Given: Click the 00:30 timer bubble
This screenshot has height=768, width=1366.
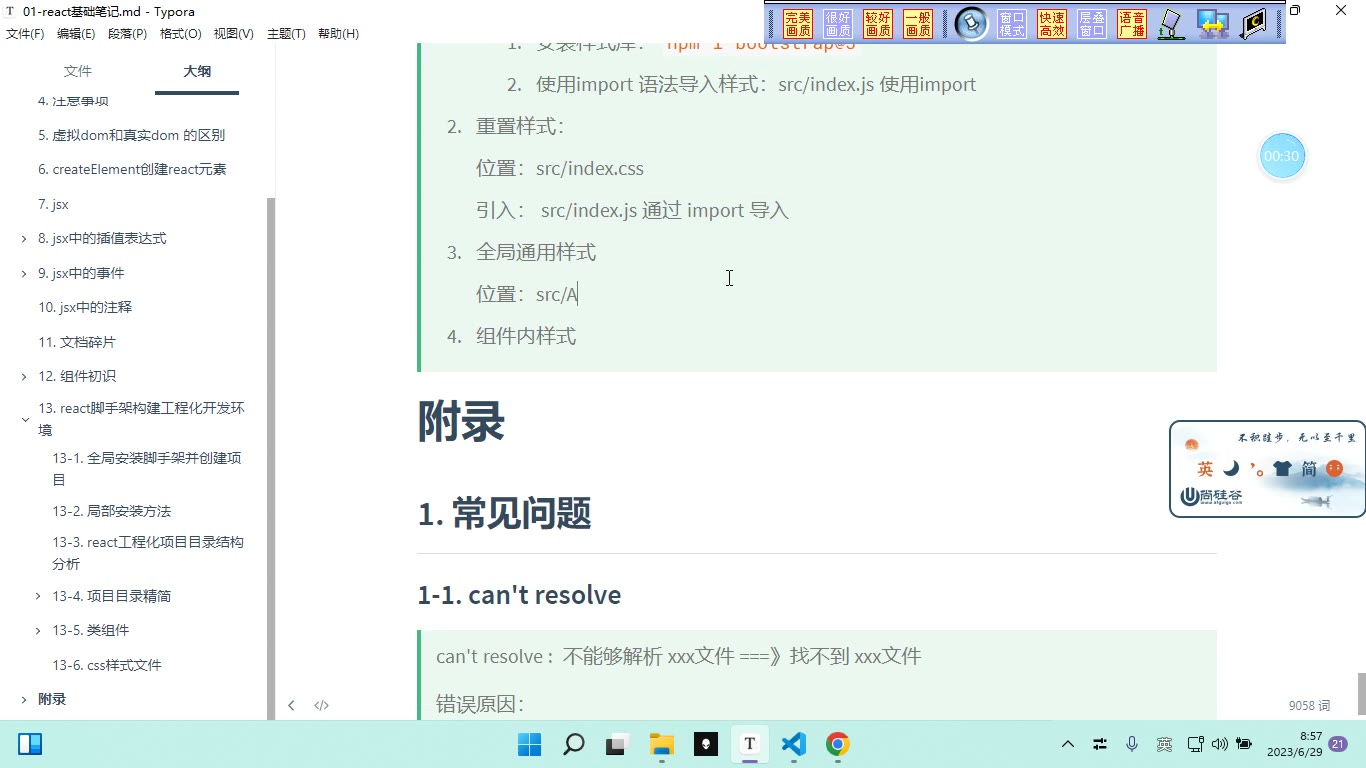Looking at the screenshot, I should click(1281, 156).
